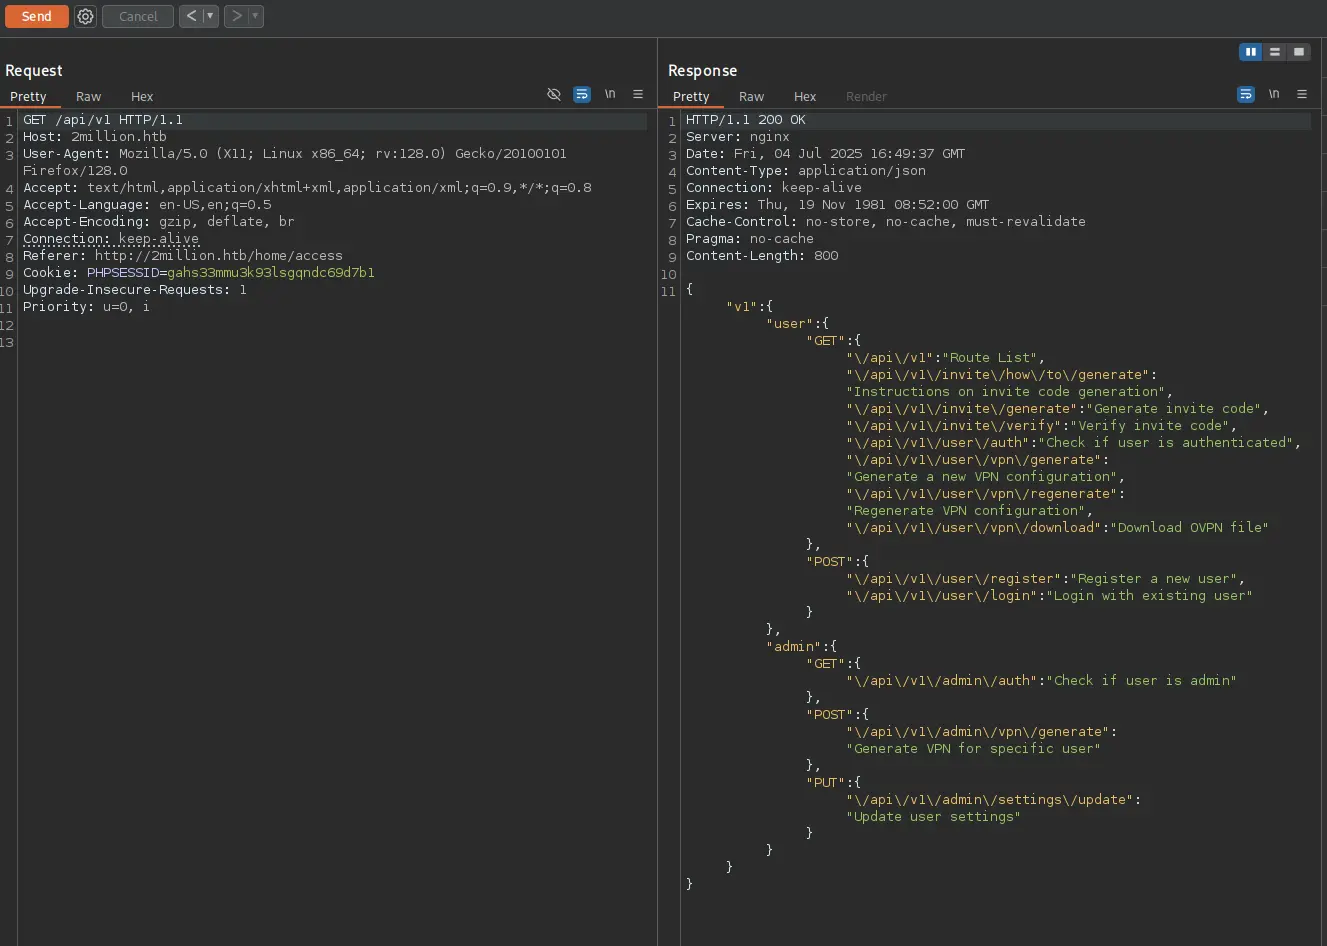Click the 'GET /api/v1 HTTP/1.1' request line
The height and width of the screenshot is (946, 1327).
tap(103, 120)
